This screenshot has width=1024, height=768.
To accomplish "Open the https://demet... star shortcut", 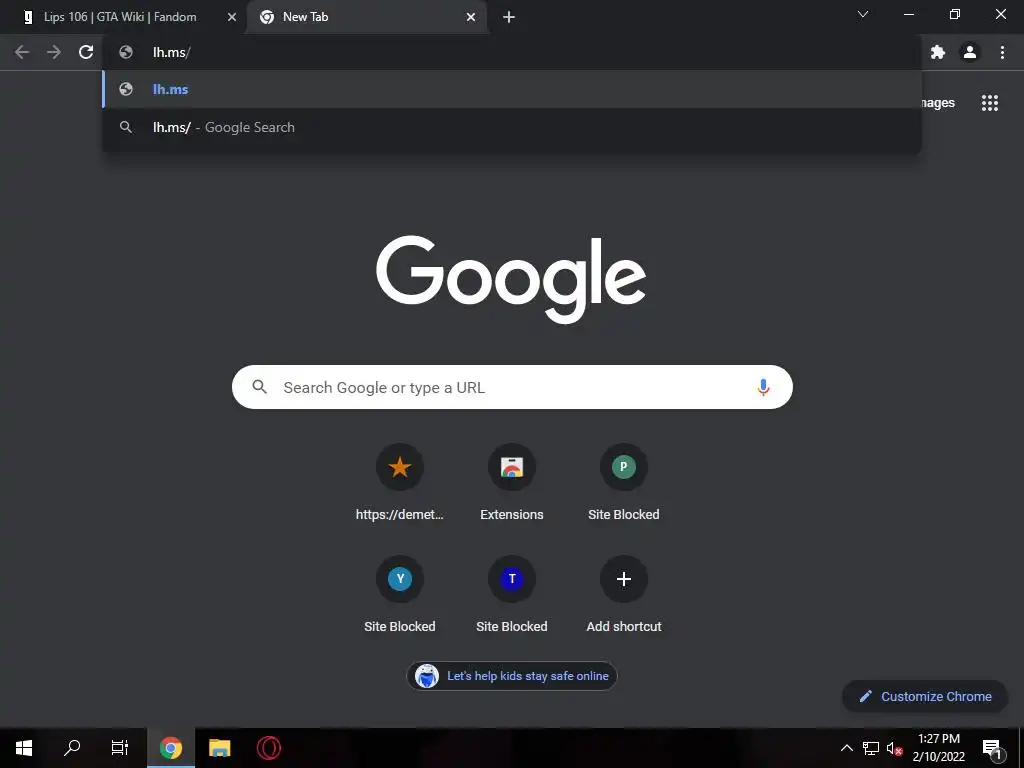I will click(400, 483).
